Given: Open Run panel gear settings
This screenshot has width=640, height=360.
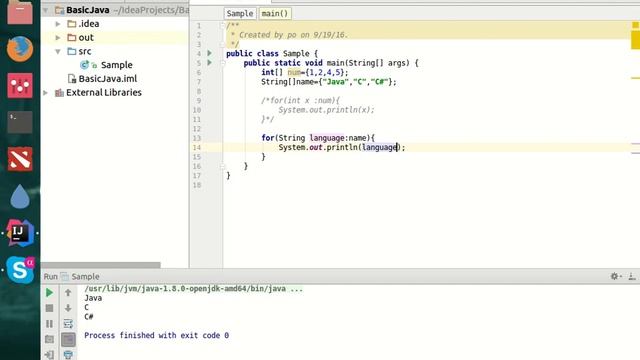Looking at the screenshot, I should point(615,276).
